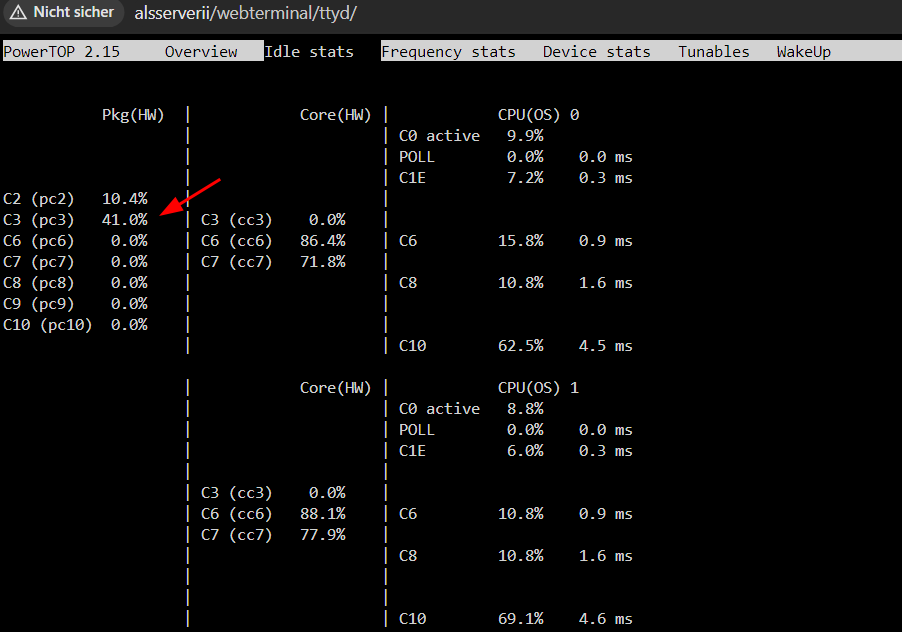Select the C2 (pc2) row label
Viewport: 902px width, 632px height.
39,199
